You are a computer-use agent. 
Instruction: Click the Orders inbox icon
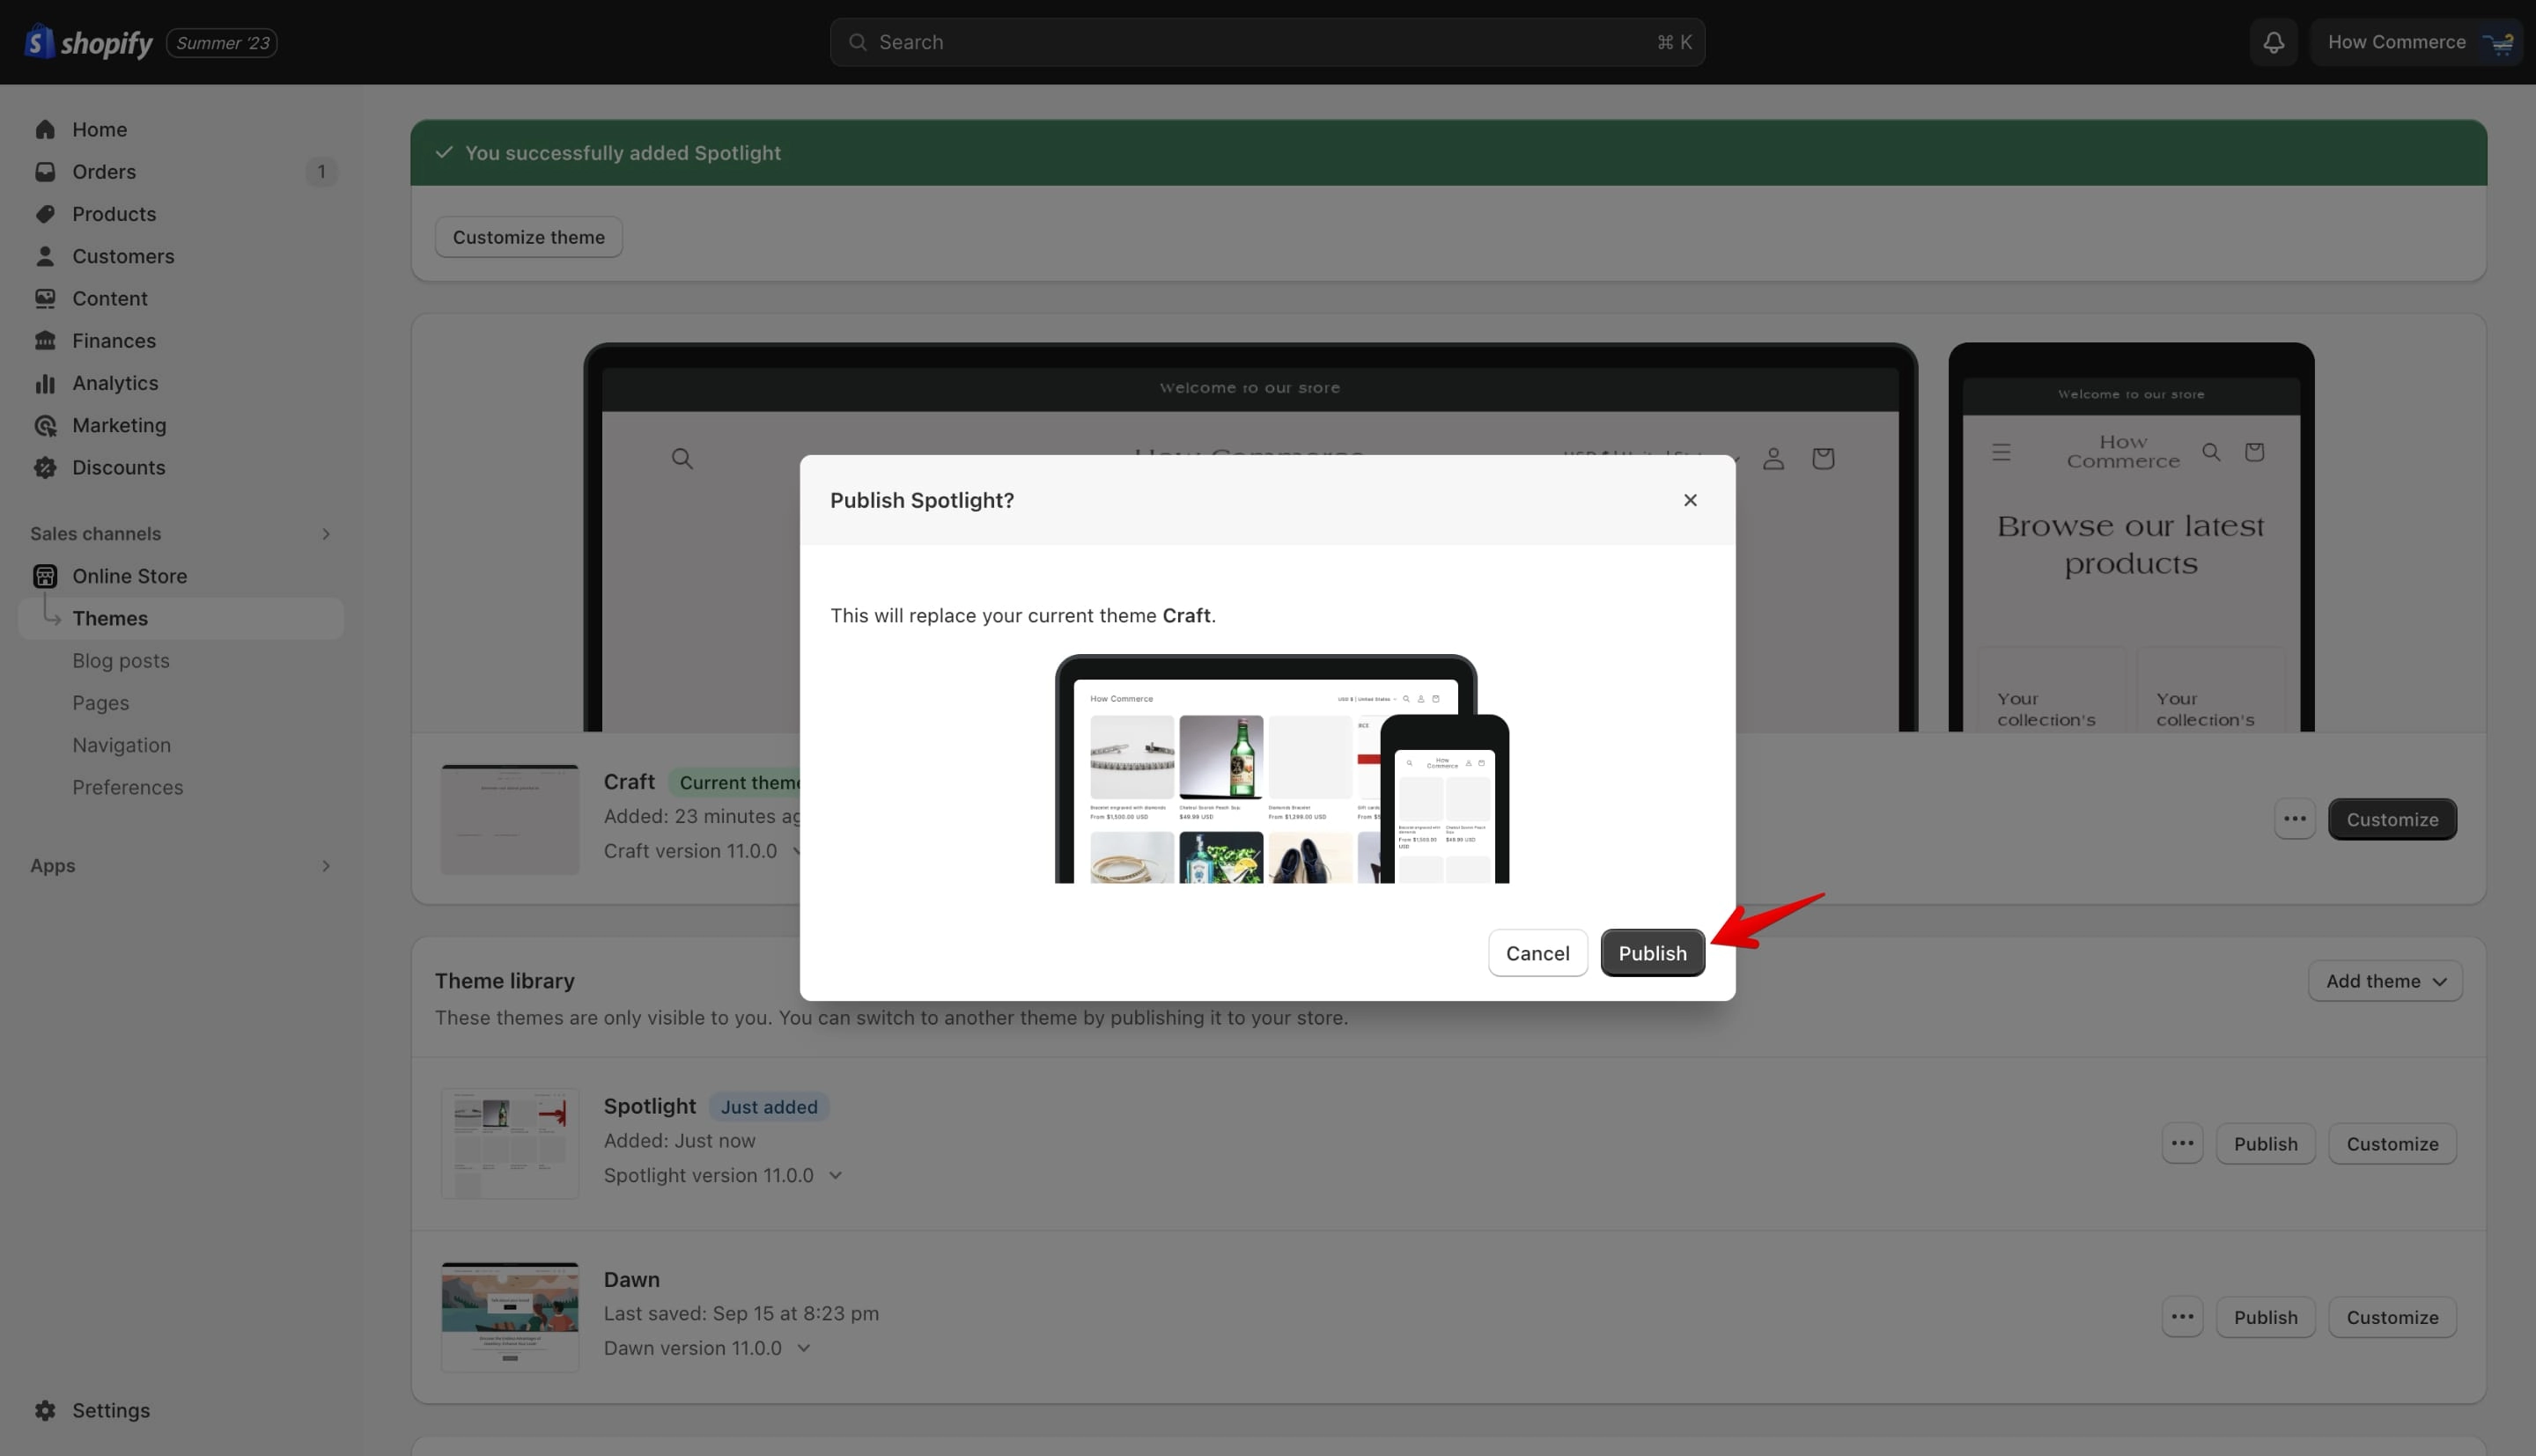click(x=45, y=172)
